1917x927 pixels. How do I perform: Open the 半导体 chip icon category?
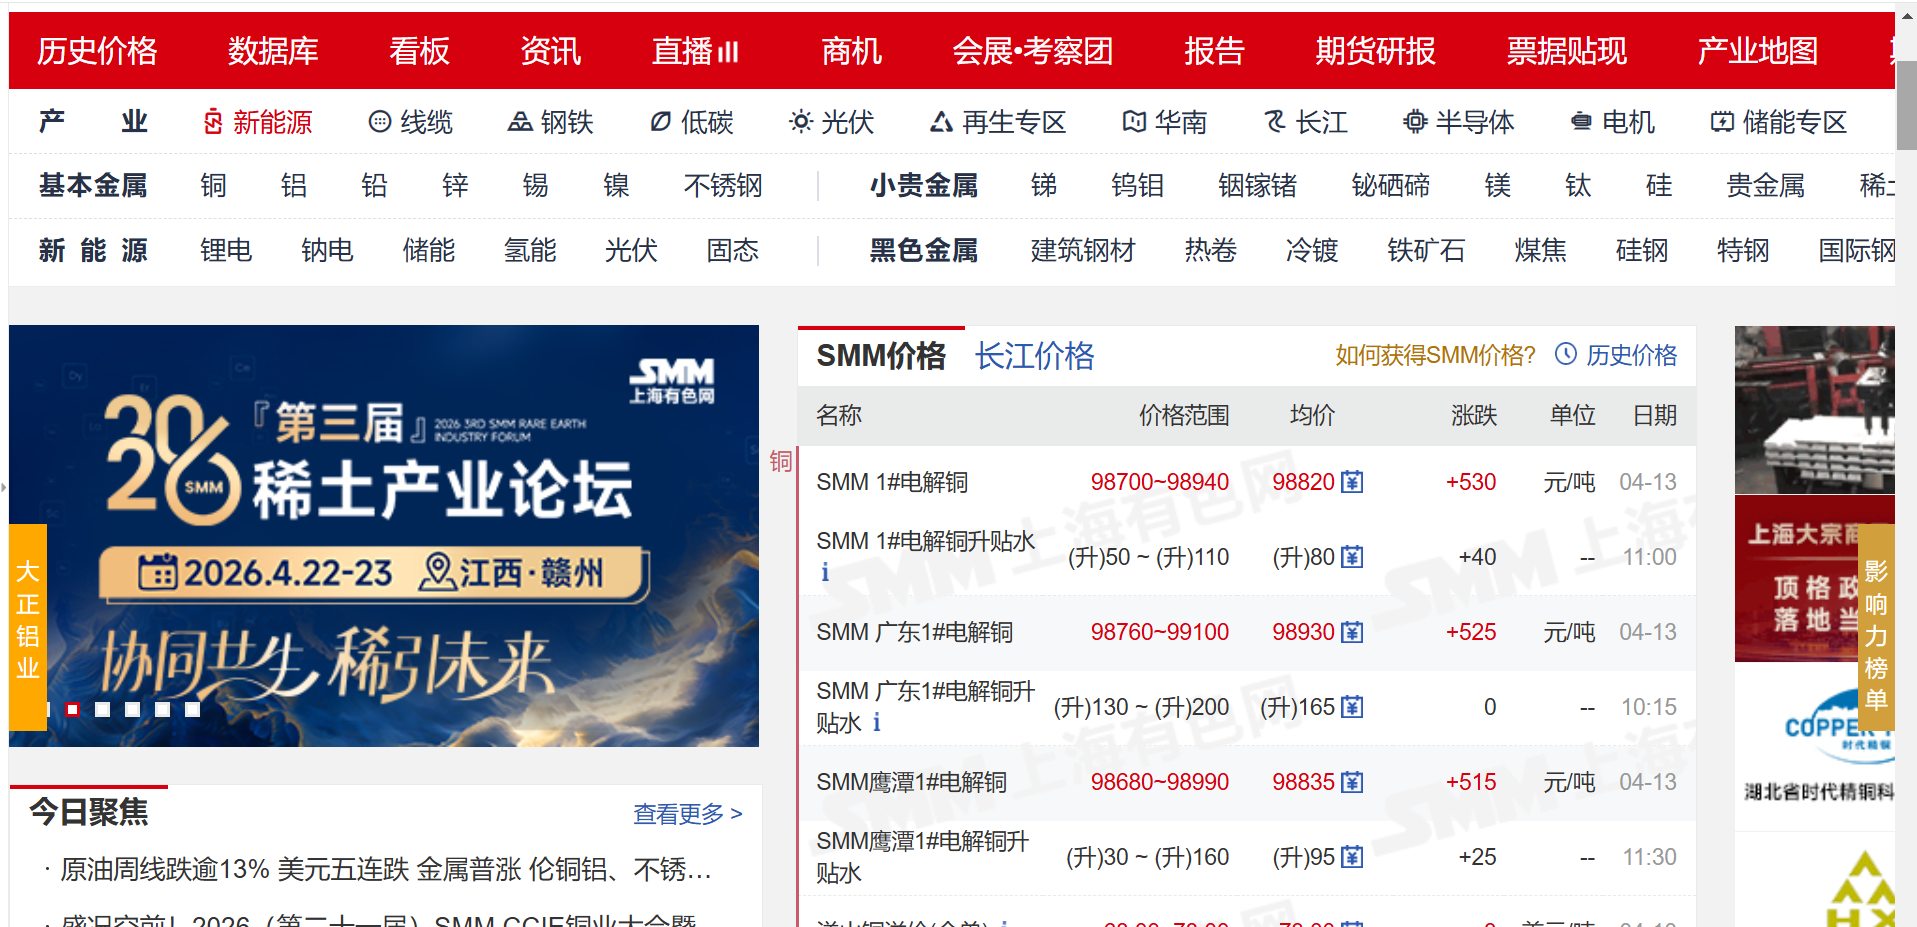(x=1414, y=122)
